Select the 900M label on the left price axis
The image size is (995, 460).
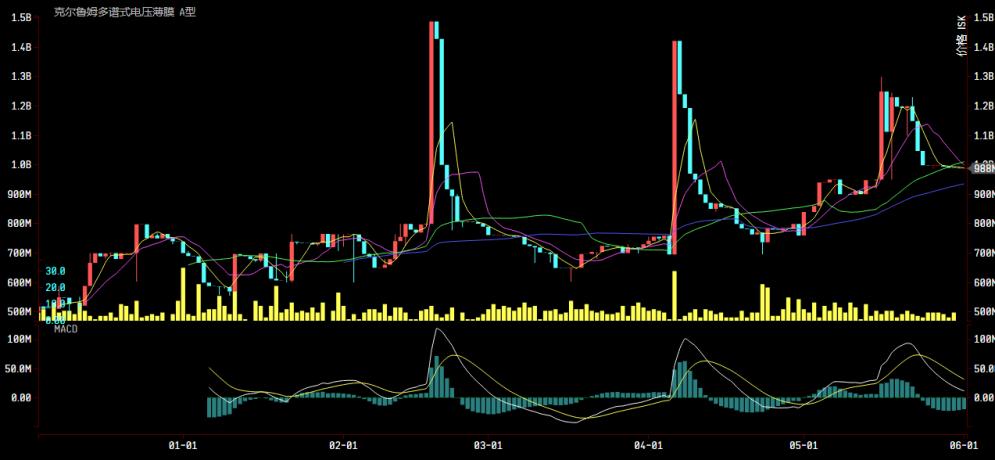[21, 194]
